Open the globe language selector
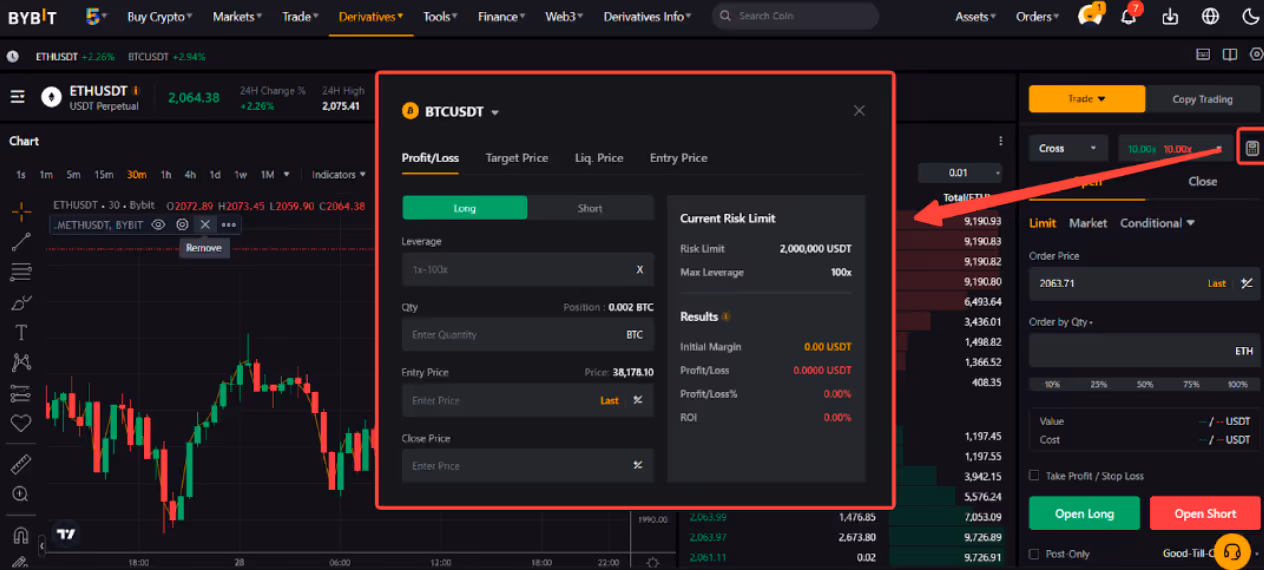1264x570 pixels. point(1211,17)
